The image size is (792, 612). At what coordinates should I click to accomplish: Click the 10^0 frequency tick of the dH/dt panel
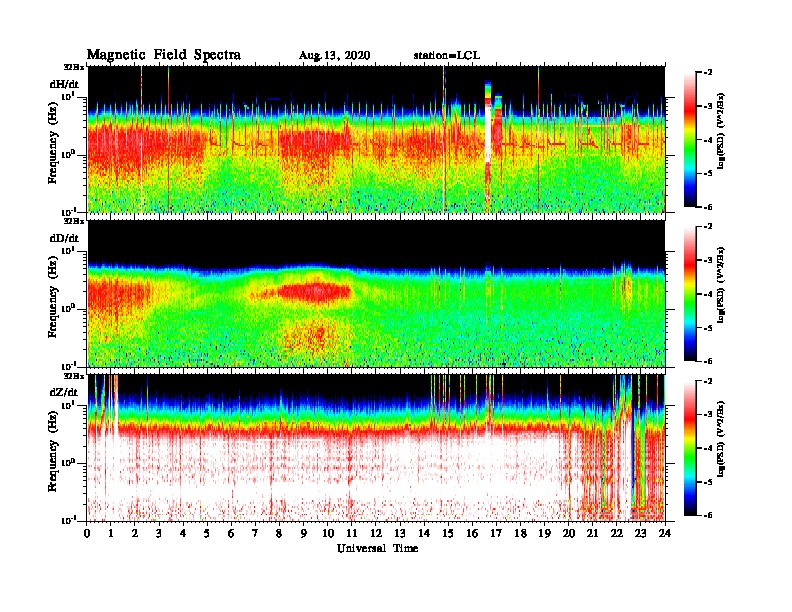click(x=68, y=154)
